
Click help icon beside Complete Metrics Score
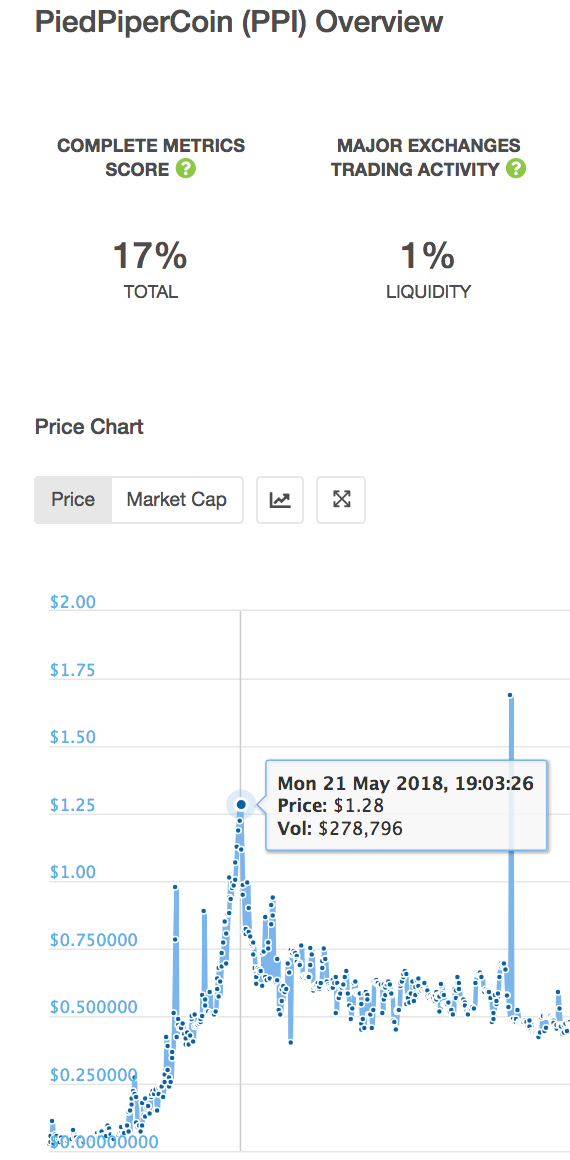187,169
